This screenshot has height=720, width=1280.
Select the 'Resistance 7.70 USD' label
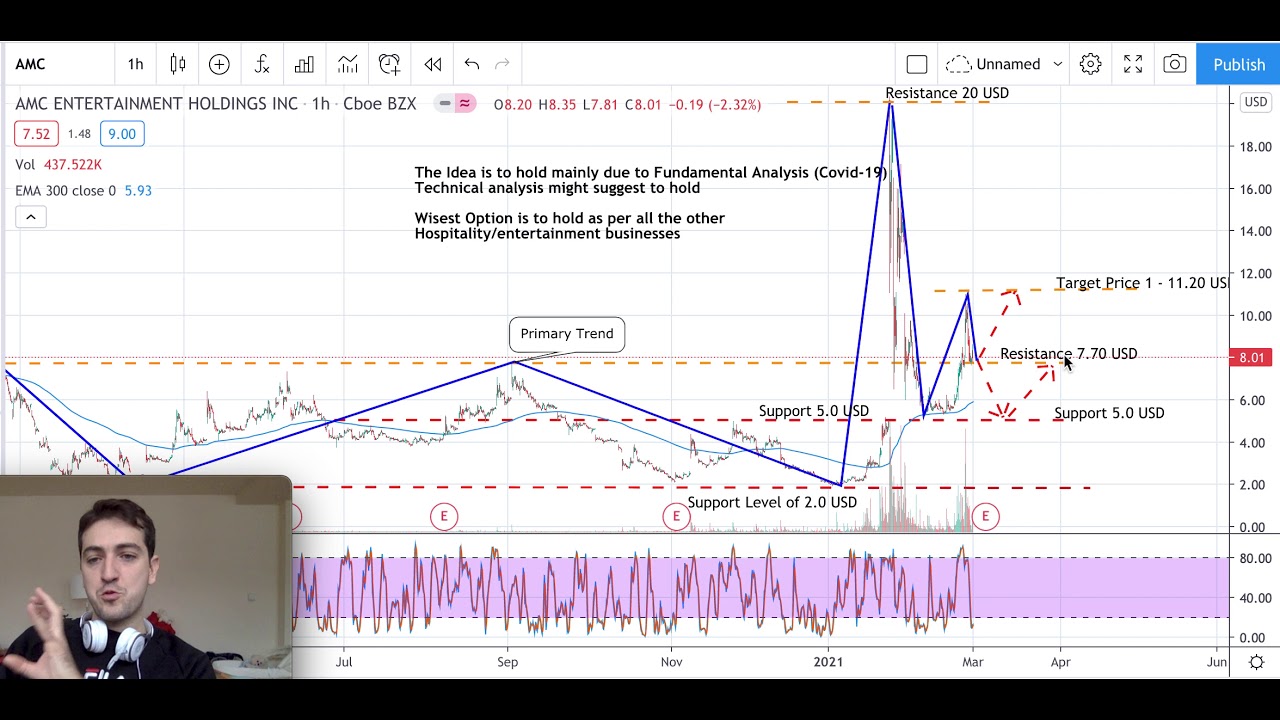(1068, 354)
